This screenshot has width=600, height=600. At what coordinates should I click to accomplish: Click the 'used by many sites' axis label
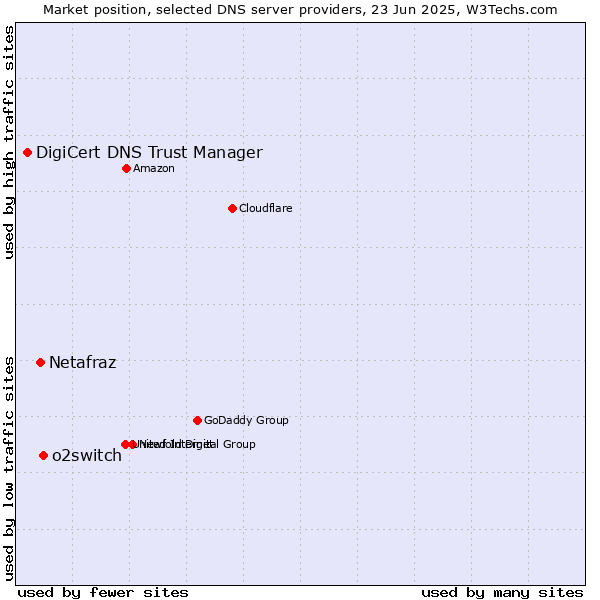[x=502, y=593]
